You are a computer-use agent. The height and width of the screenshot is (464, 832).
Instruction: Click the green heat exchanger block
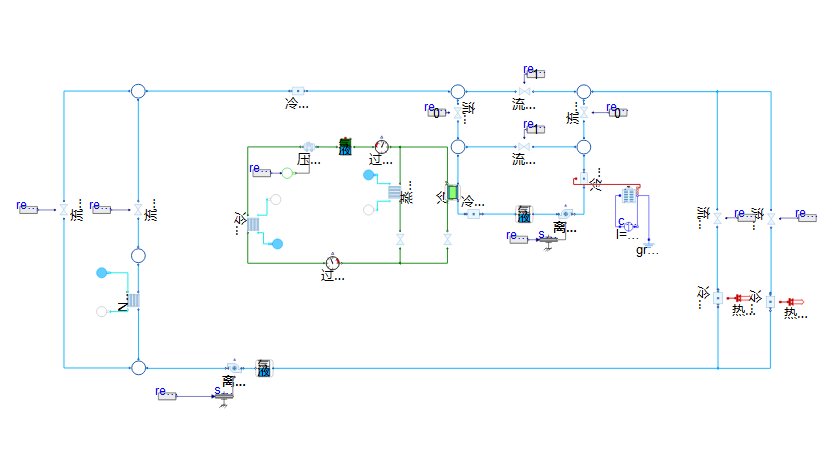pos(453,191)
